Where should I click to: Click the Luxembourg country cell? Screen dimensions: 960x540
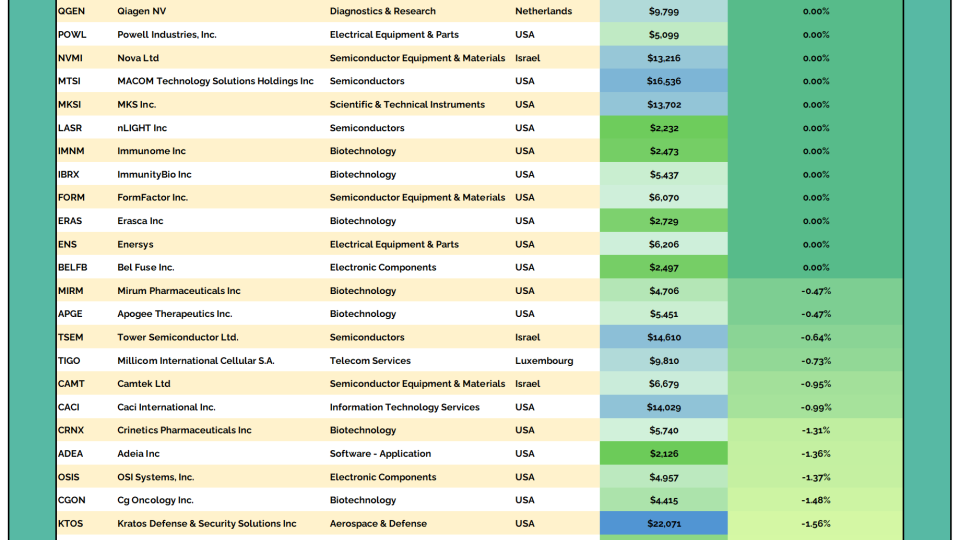[x=544, y=361]
